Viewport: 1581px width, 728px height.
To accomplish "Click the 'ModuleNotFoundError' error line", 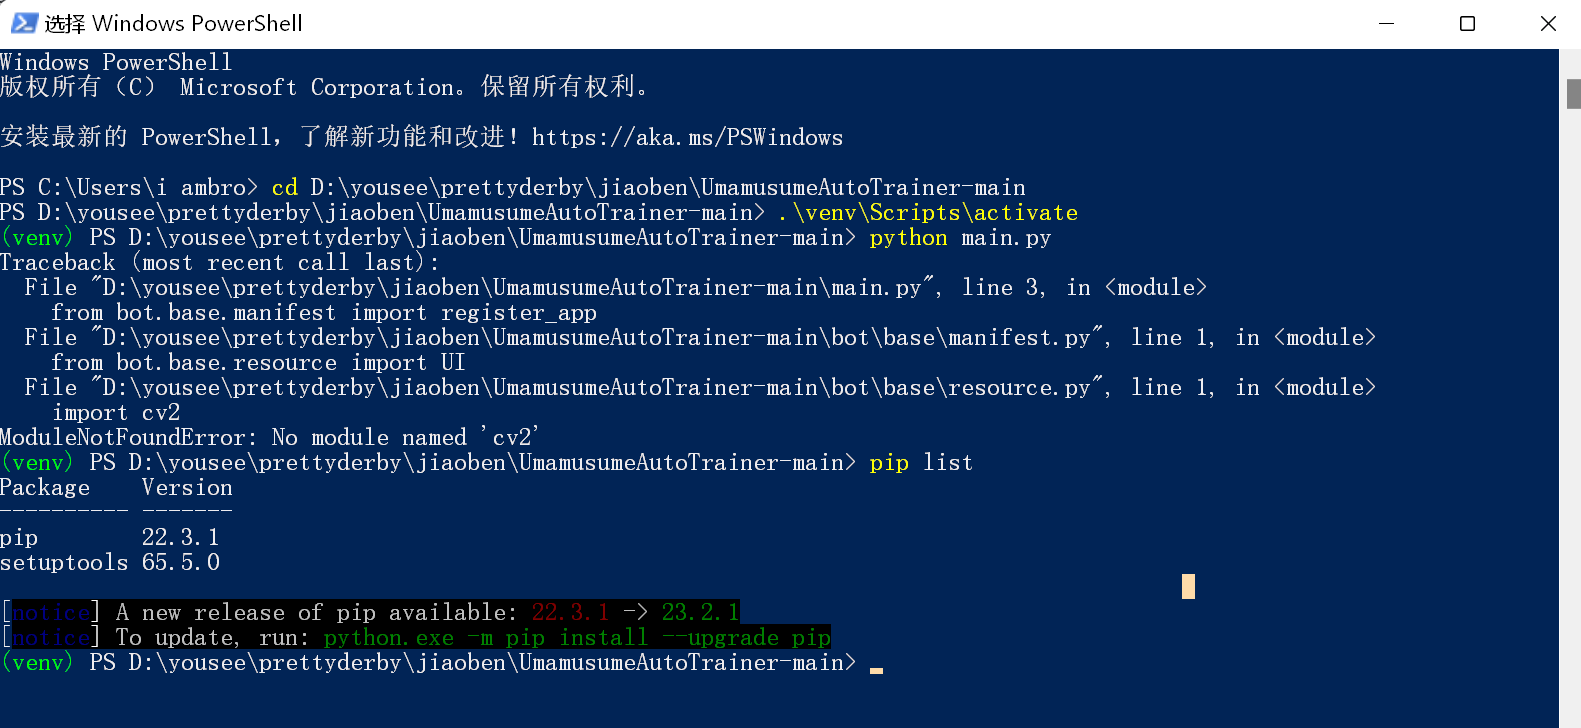I will tap(270, 437).
